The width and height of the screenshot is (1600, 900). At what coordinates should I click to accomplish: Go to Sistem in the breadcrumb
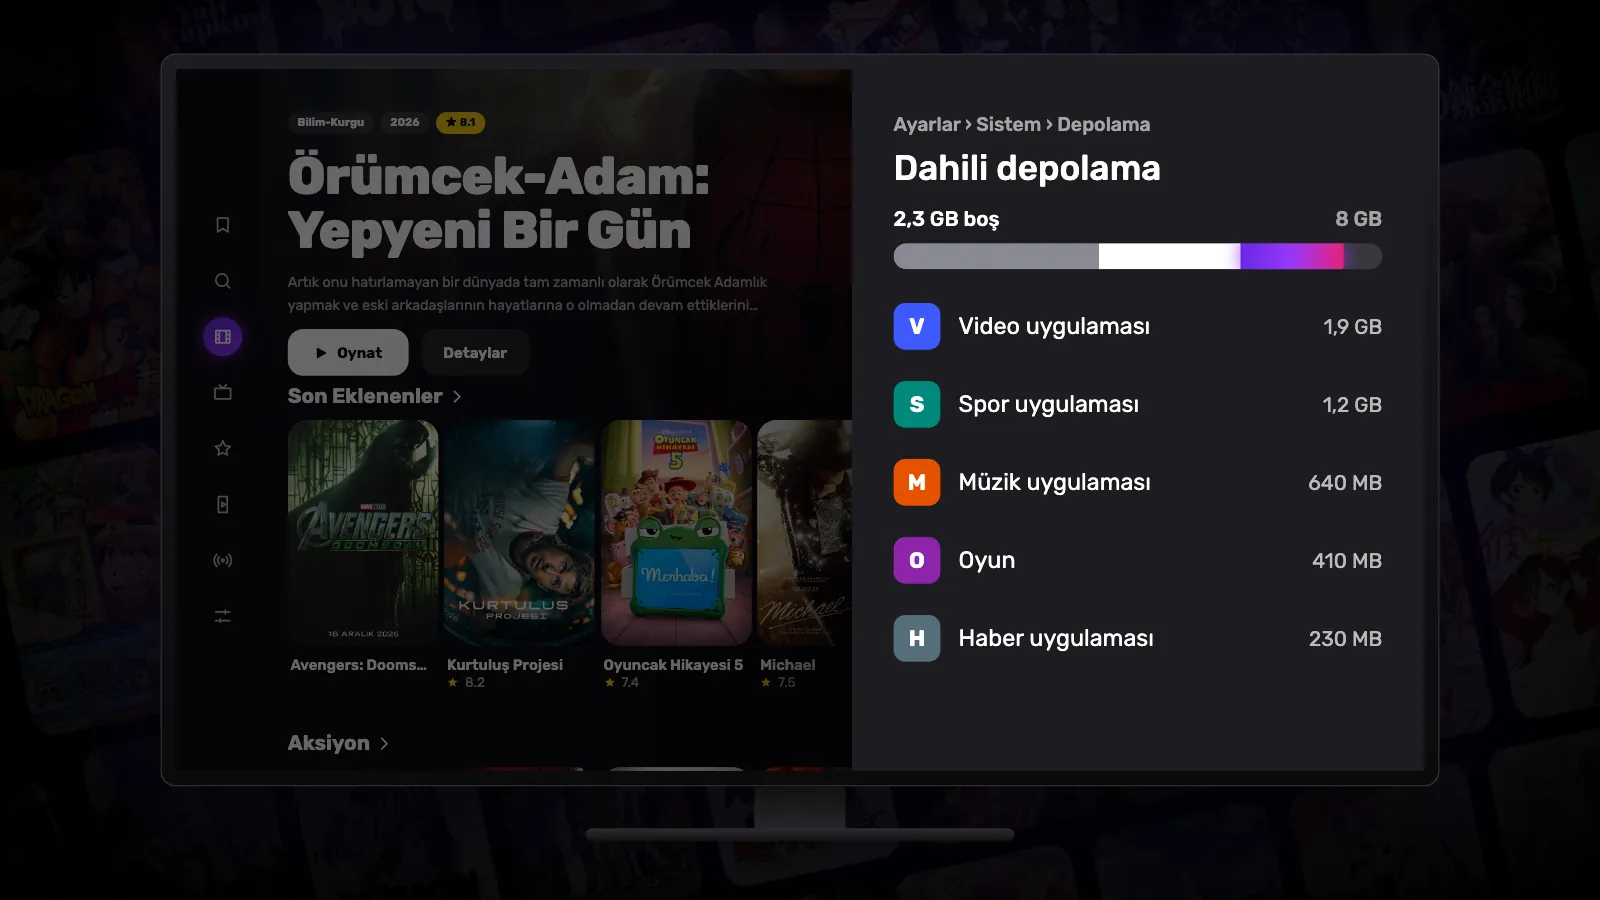(x=1008, y=124)
